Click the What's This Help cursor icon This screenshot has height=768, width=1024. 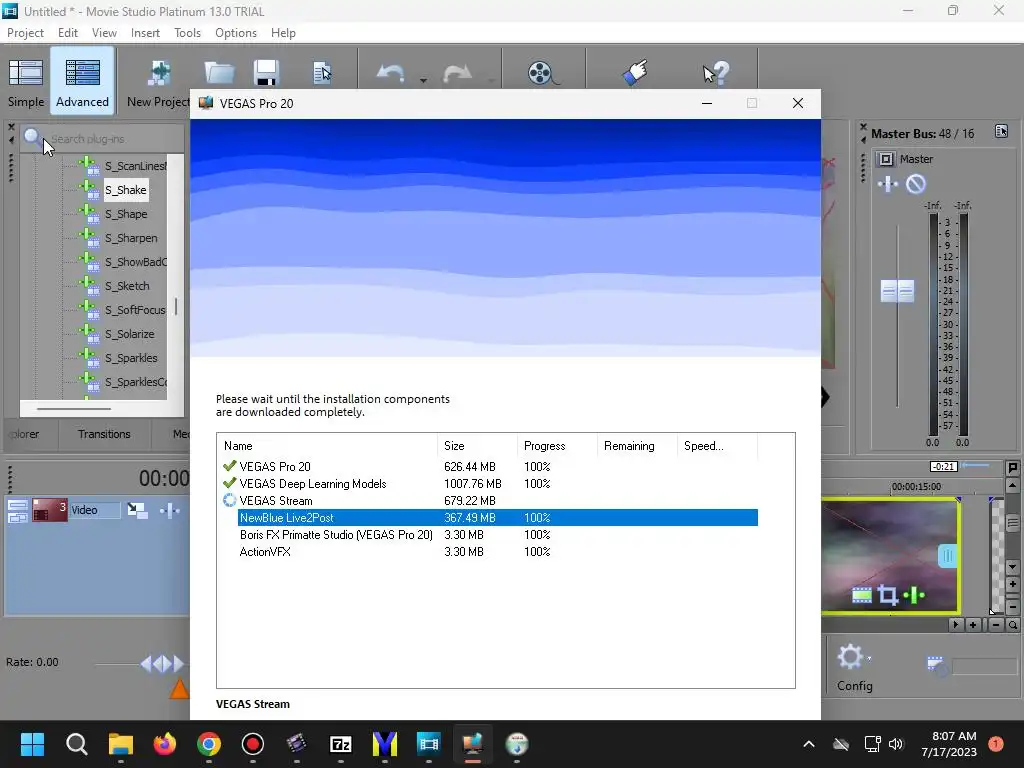pyautogui.click(x=716, y=73)
